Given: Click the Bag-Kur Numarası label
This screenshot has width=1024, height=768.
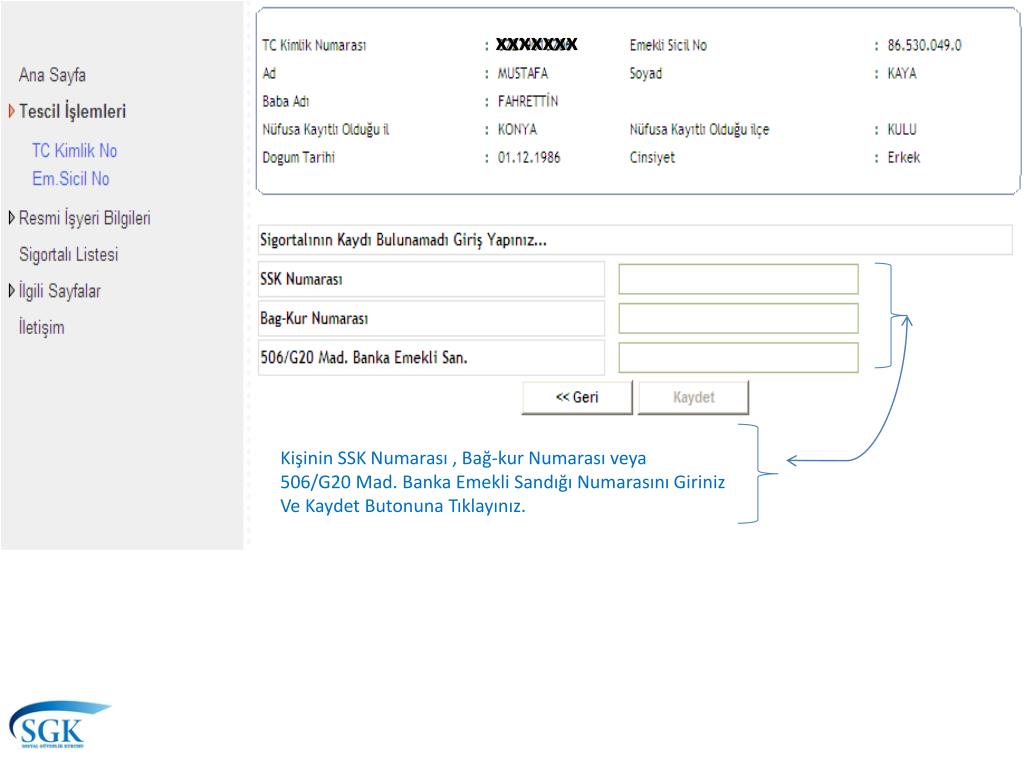Looking at the screenshot, I should tap(314, 319).
